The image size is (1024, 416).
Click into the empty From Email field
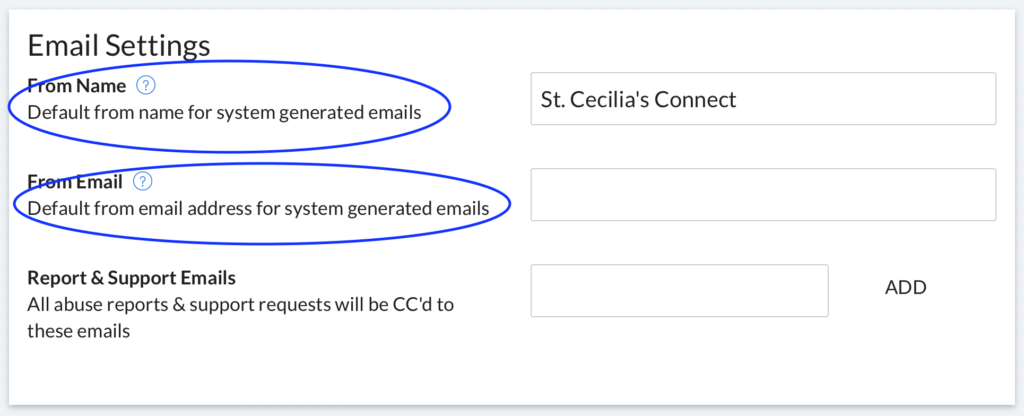(763, 195)
